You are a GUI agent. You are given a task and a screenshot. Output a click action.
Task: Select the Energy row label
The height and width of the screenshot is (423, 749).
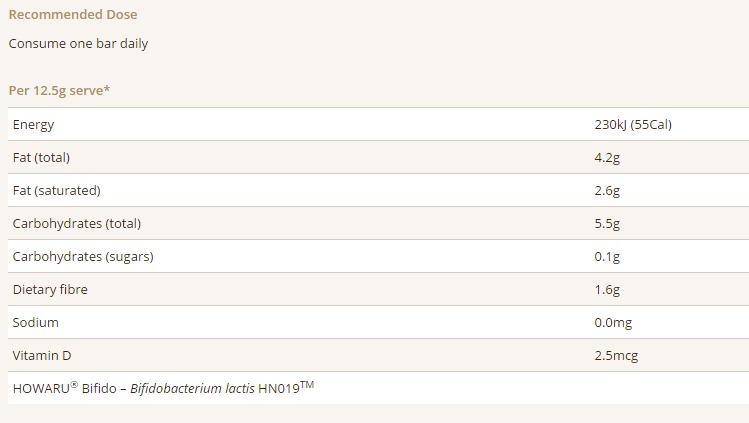click(33, 125)
